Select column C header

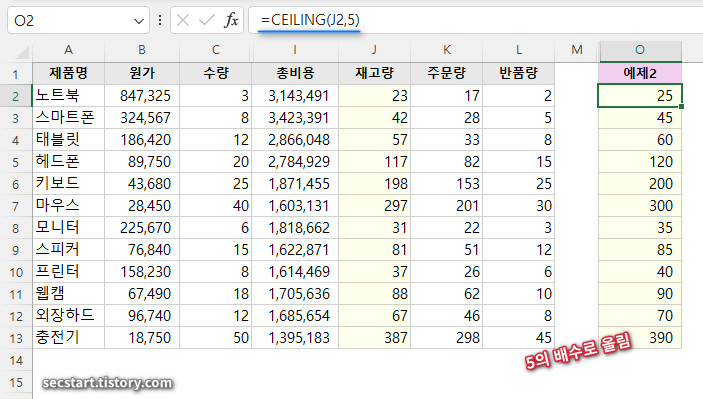click(x=216, y=50)
